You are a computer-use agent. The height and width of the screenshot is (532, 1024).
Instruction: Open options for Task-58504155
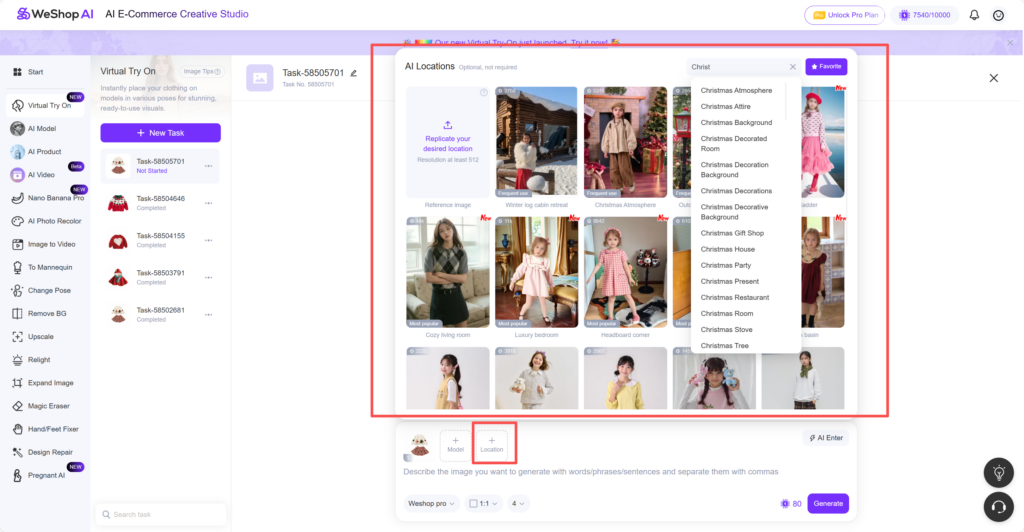point(208,240)
